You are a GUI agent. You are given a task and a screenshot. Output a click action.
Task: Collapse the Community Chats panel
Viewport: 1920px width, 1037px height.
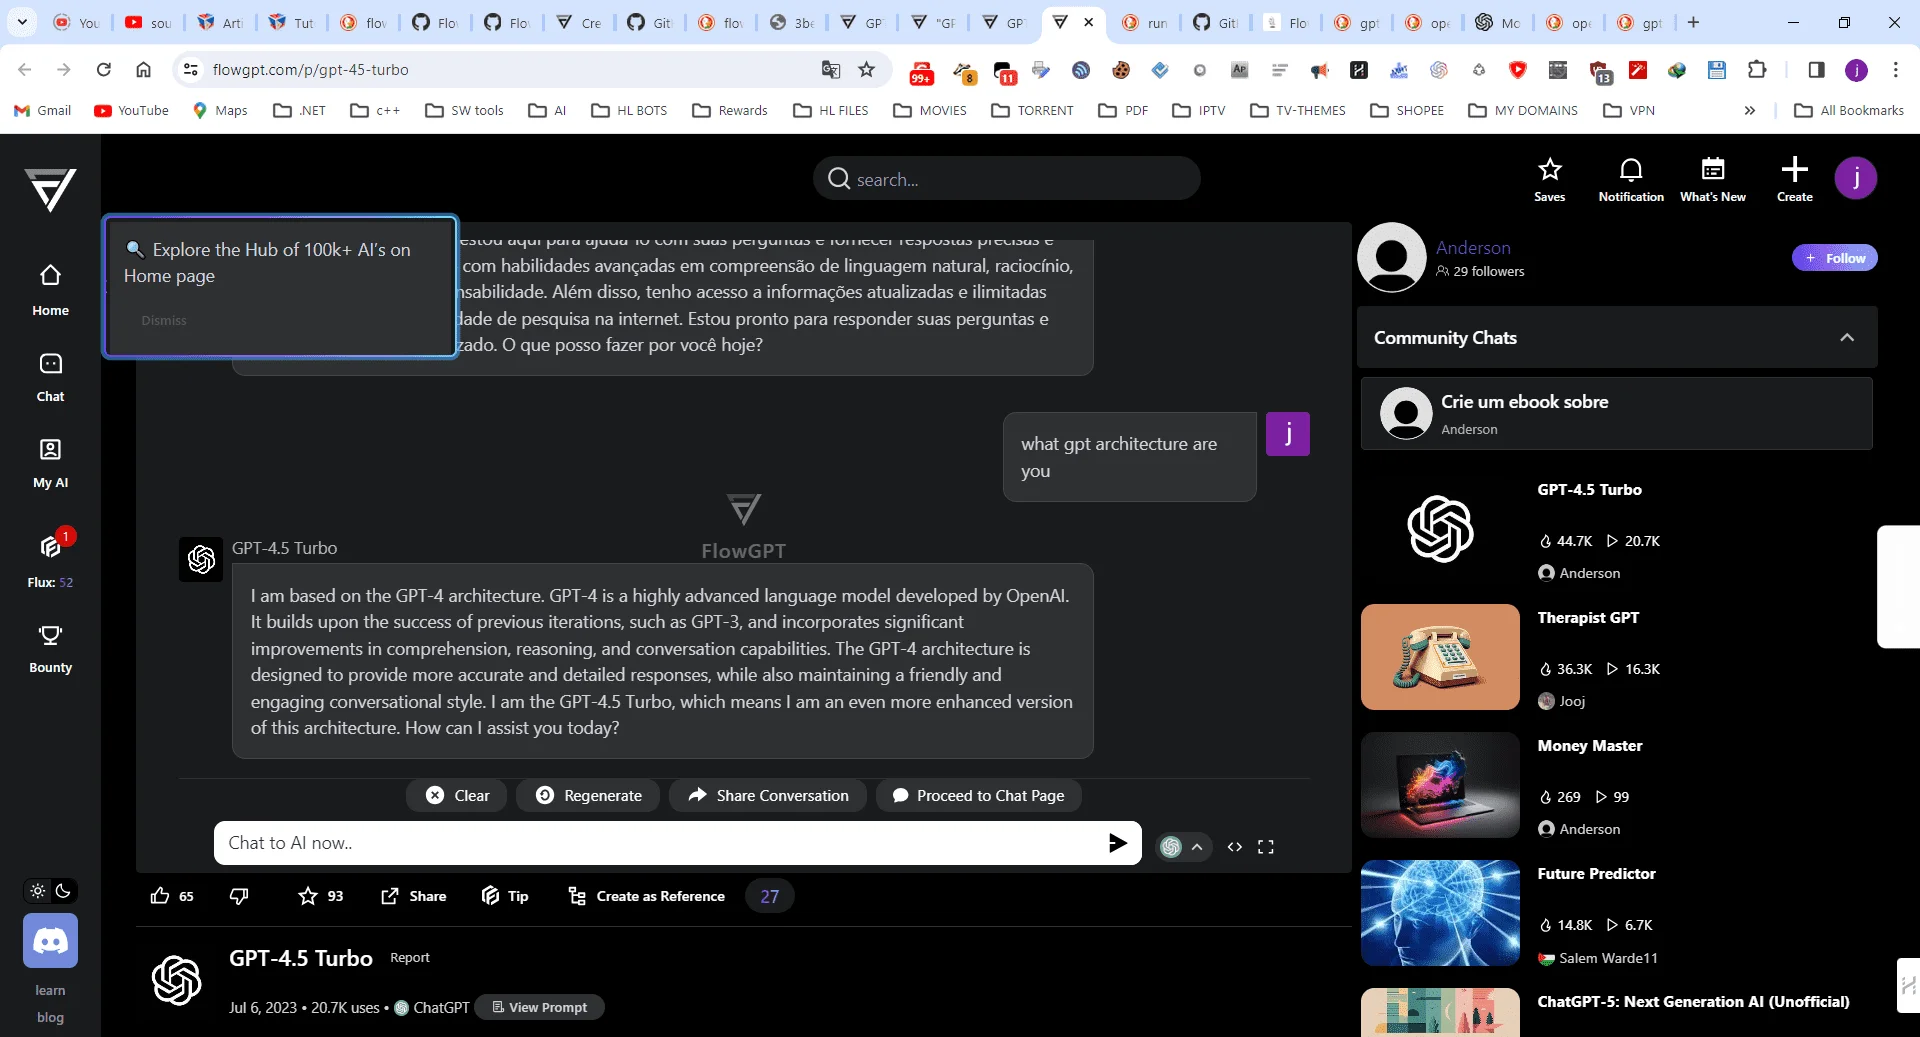(1846, 338)
